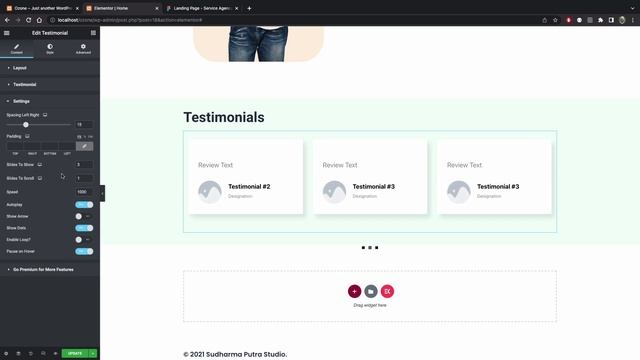Click the Testimonial #2 avatar placeholder

[210, 192]
